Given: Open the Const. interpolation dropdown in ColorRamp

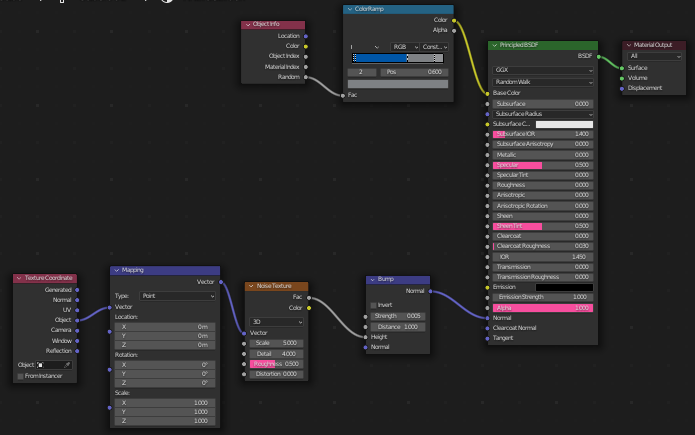Looking at the screenshot, I should click(x=434, y=47).
